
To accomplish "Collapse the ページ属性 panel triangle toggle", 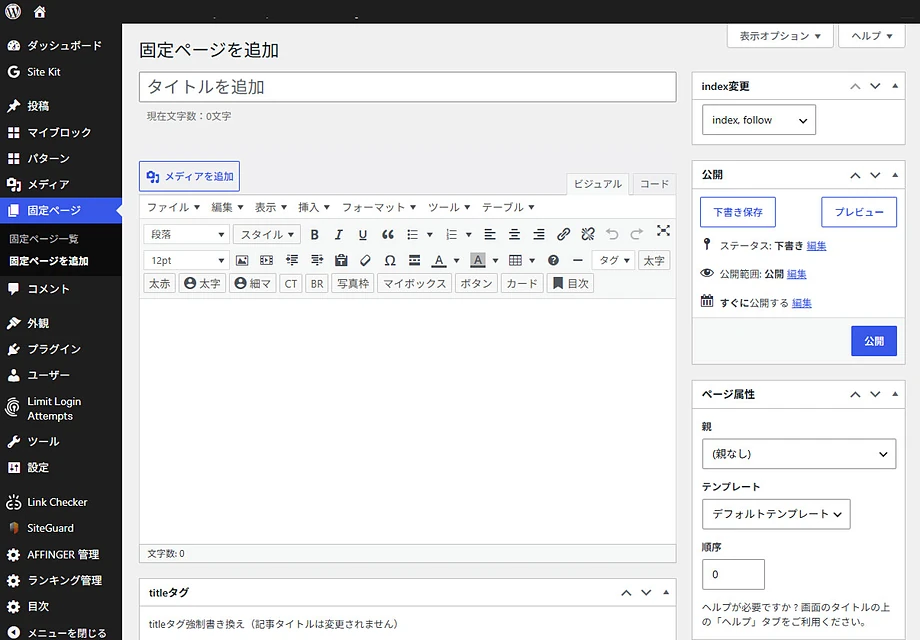I will (895, 394).
